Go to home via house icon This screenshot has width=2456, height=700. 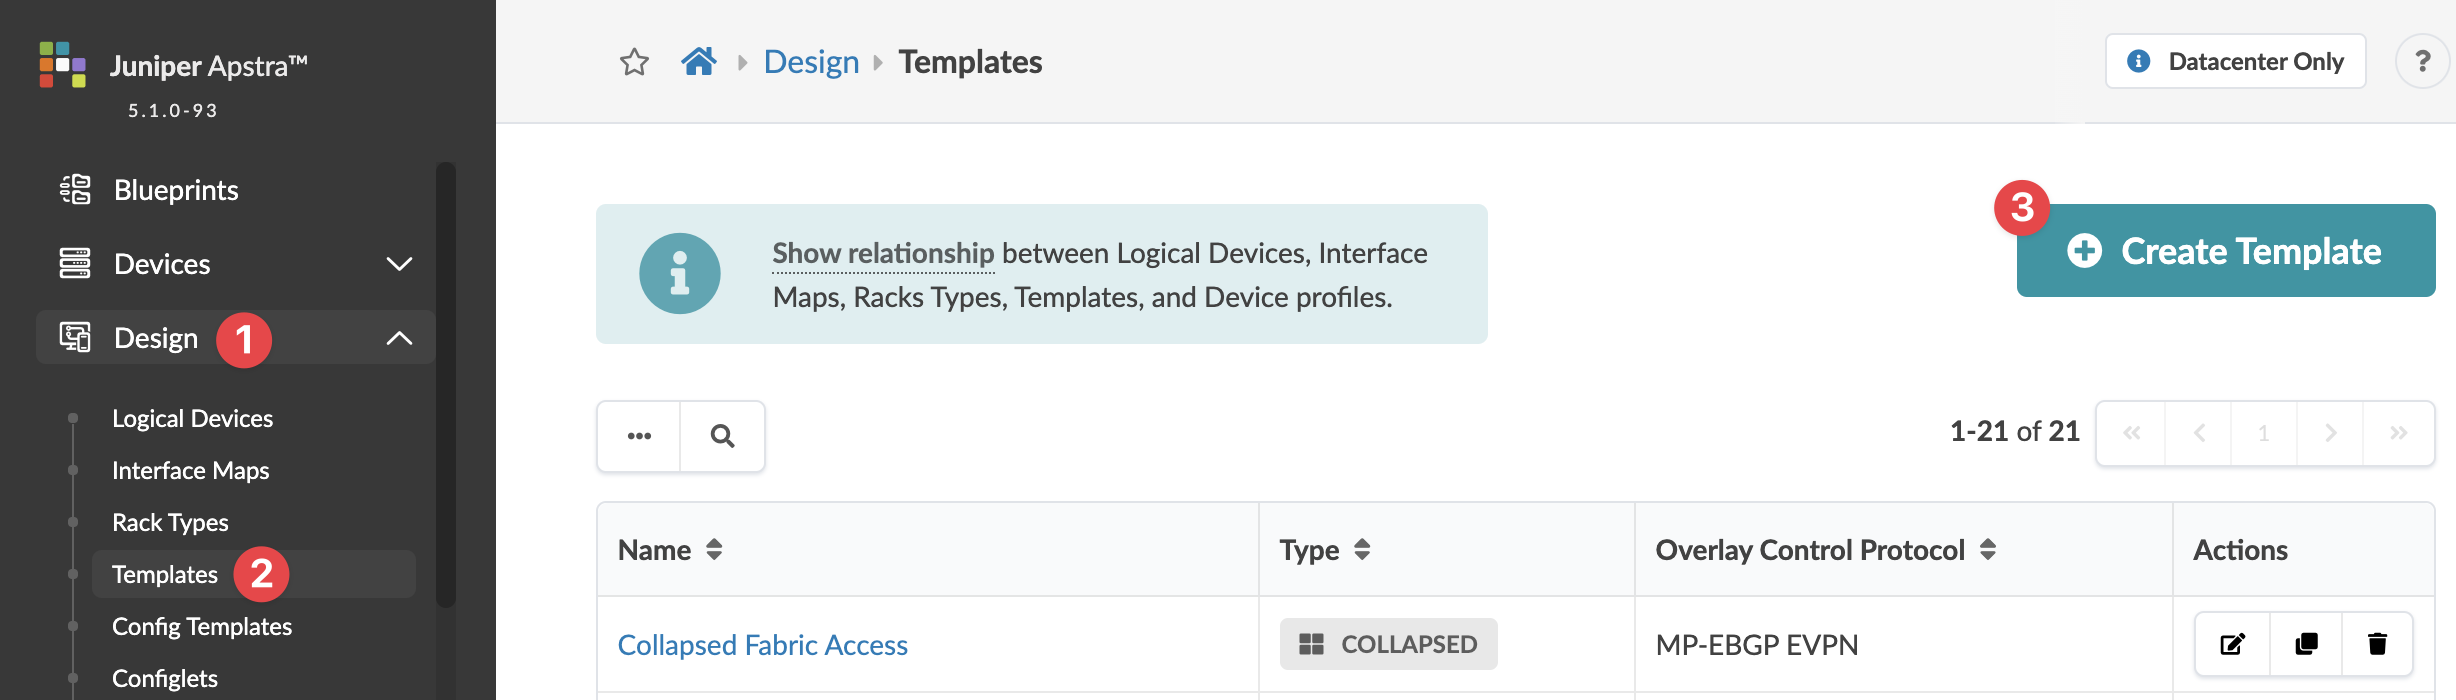(699, 62)
